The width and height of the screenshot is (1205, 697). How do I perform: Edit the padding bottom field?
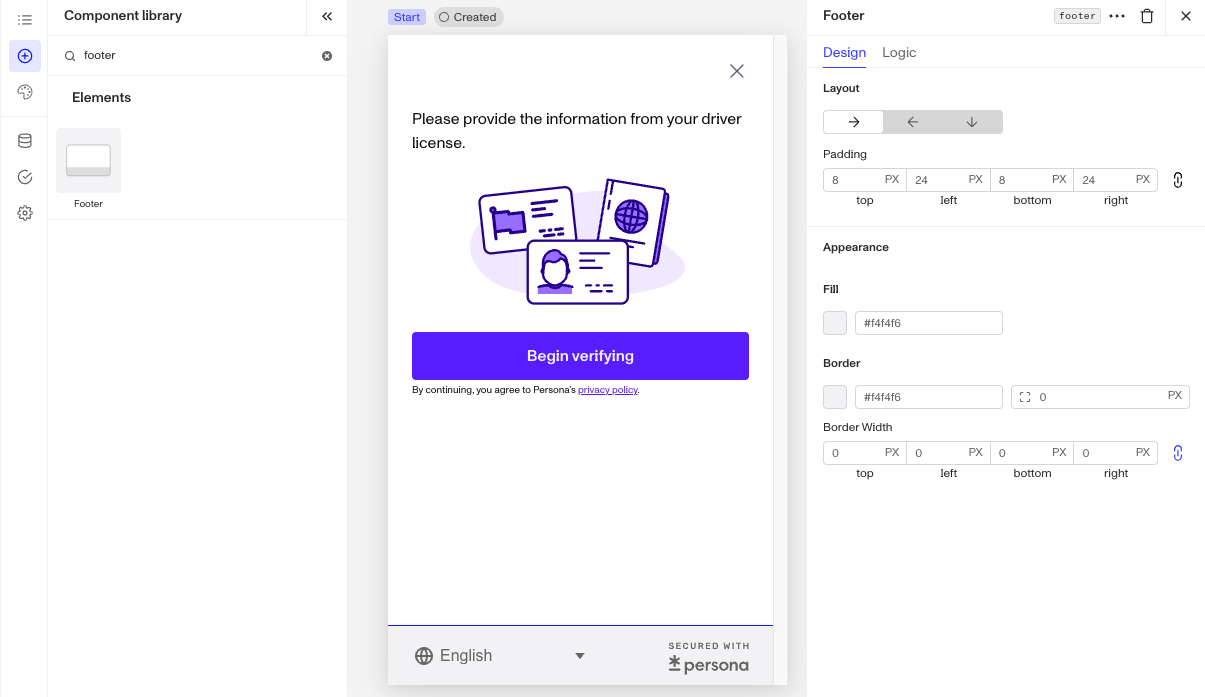(1032, 180)
